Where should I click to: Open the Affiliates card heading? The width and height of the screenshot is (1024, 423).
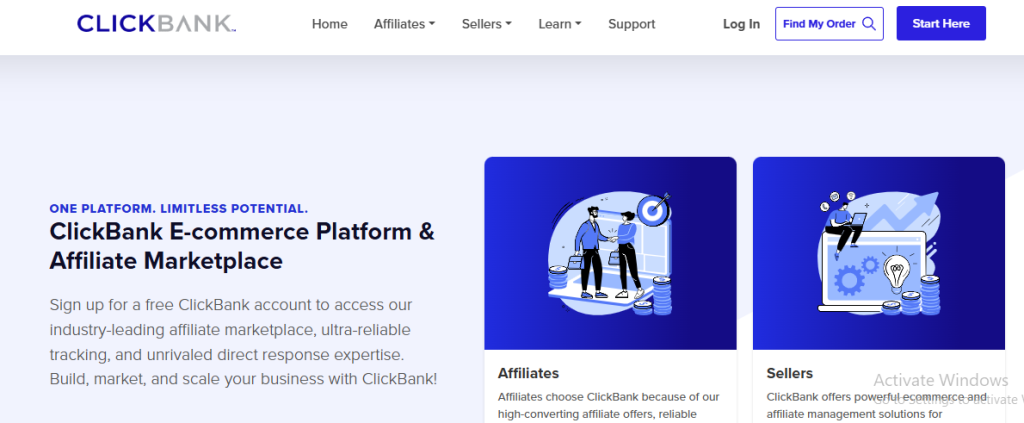coord(528,373)
